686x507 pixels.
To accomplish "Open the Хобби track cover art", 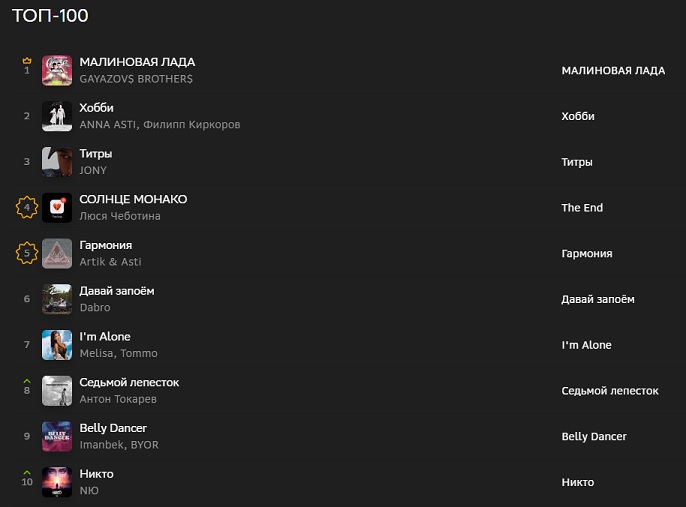I will tap(57, 116).
